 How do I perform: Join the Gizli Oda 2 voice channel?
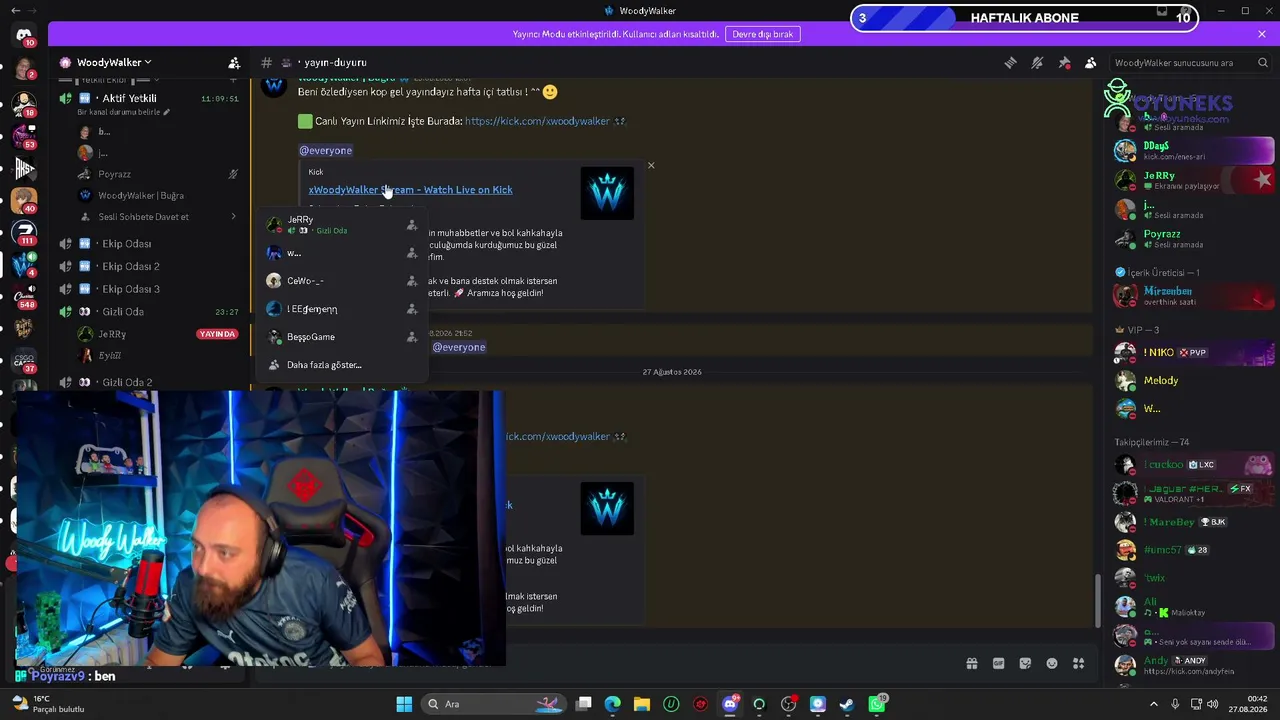pyautogui.click(x=127, y=382)
